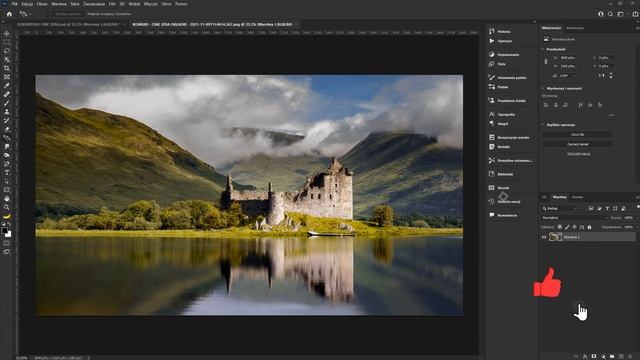Screen dimensions: 640x360
Task: Select the Hand tool
Action: point(7,199)
